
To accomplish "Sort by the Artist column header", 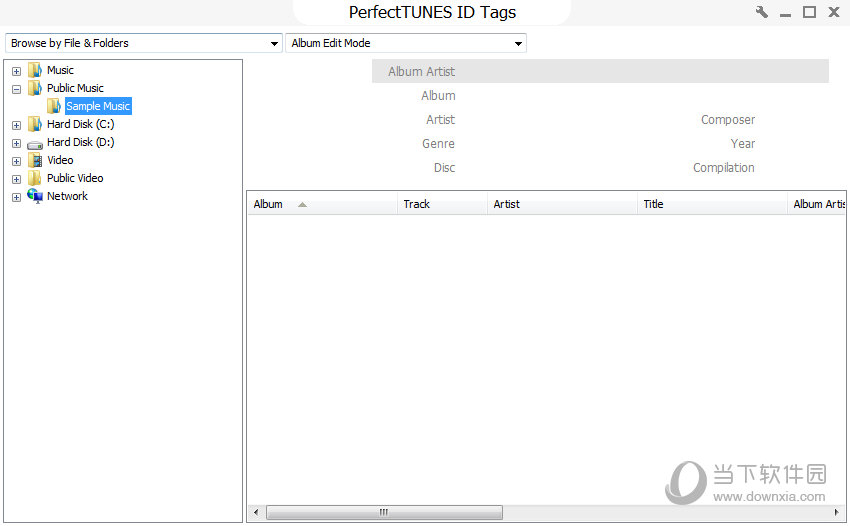I will coord(562,204).
